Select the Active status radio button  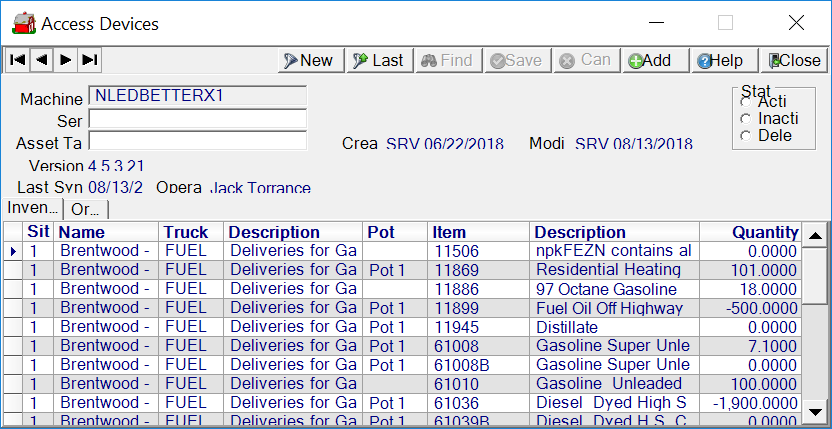point(745,101)
